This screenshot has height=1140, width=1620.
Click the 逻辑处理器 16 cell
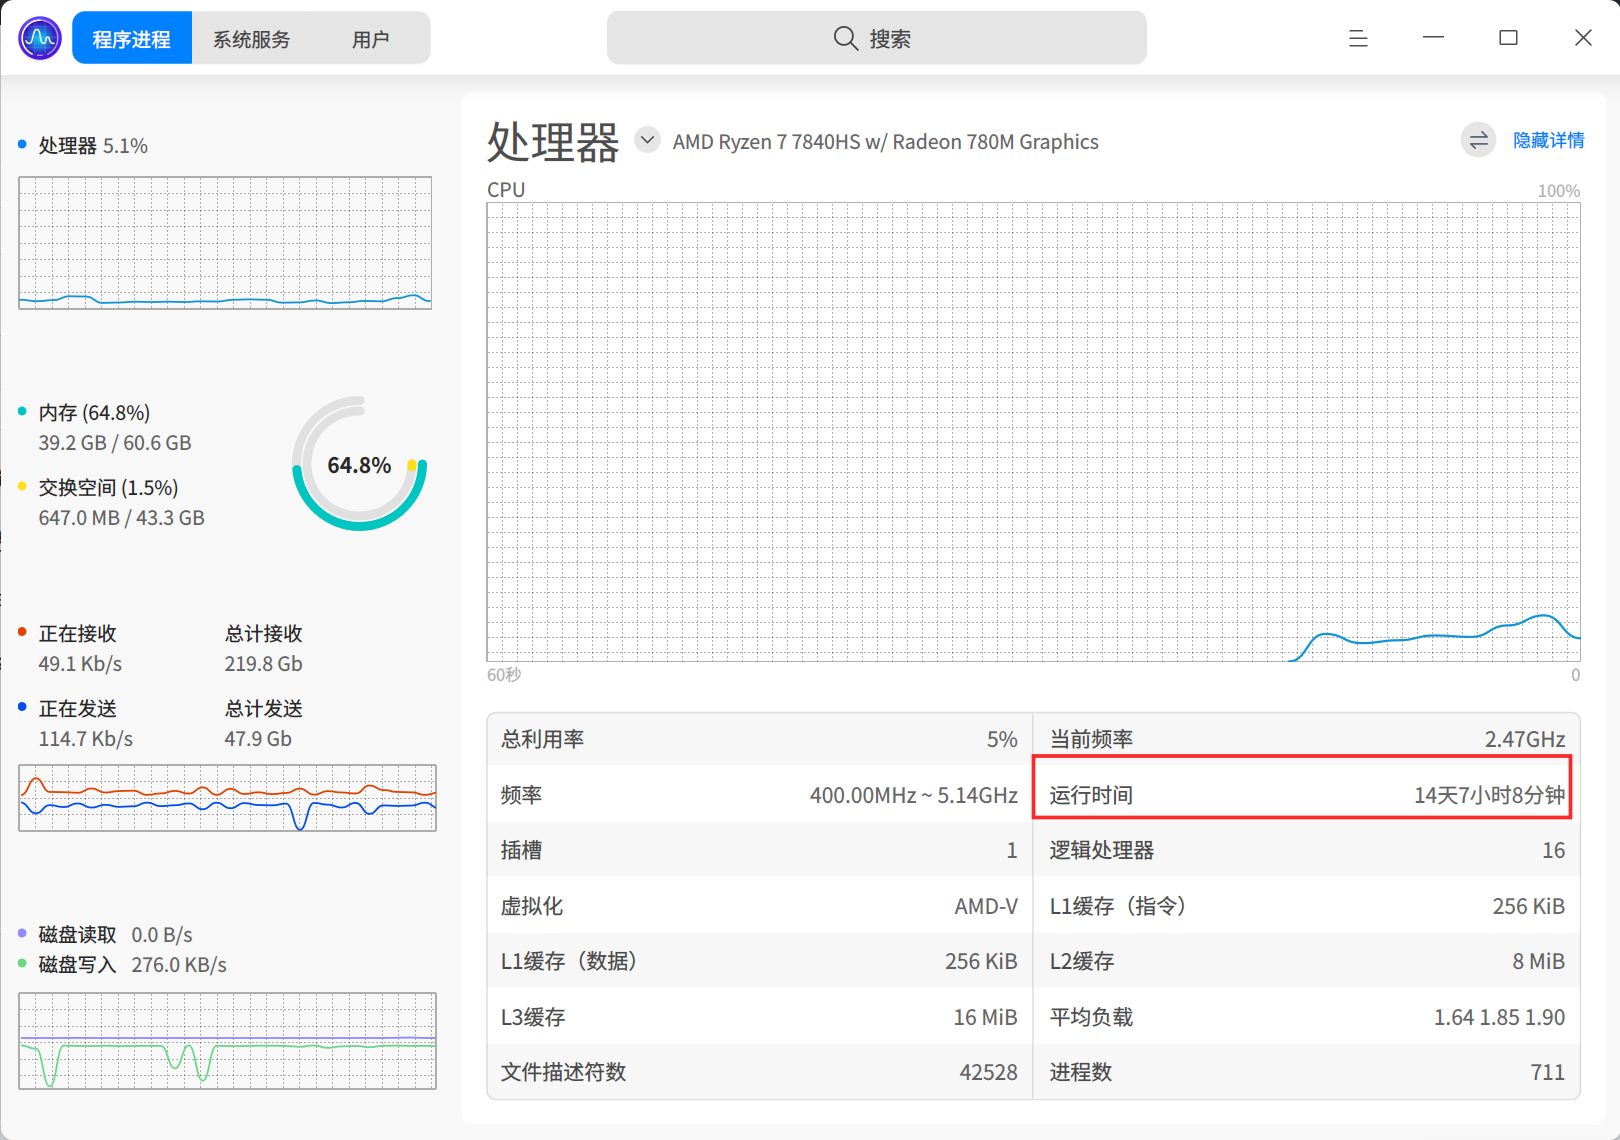(1307, 850)
